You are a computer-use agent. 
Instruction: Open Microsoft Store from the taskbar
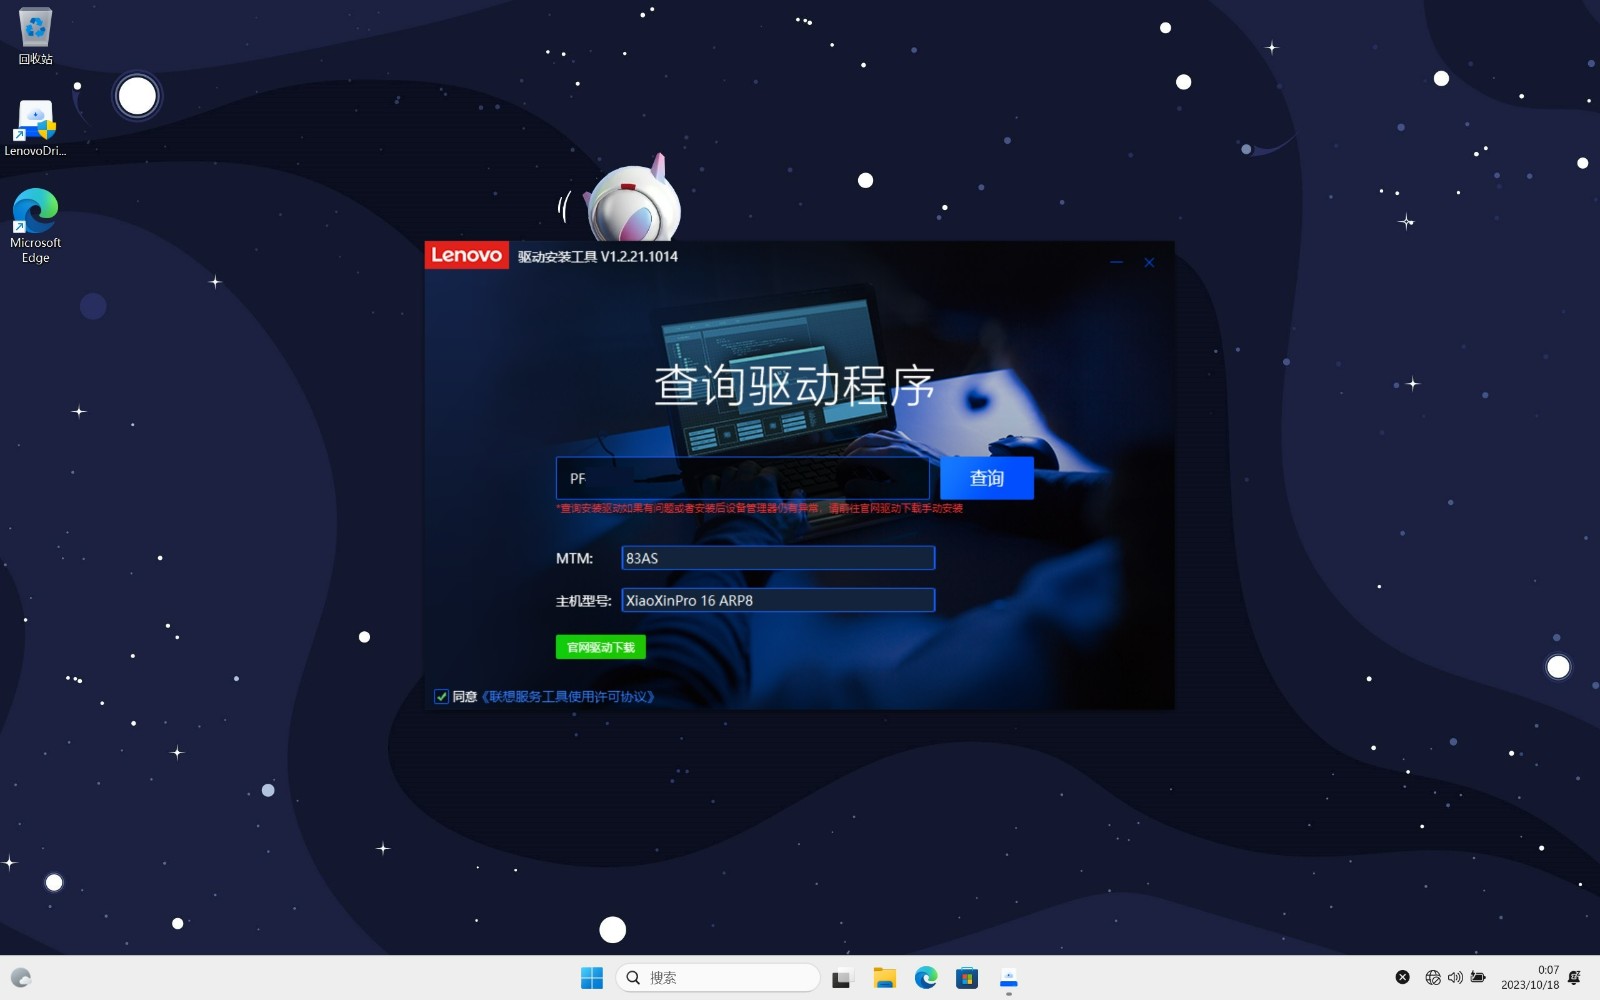point(967,978)
